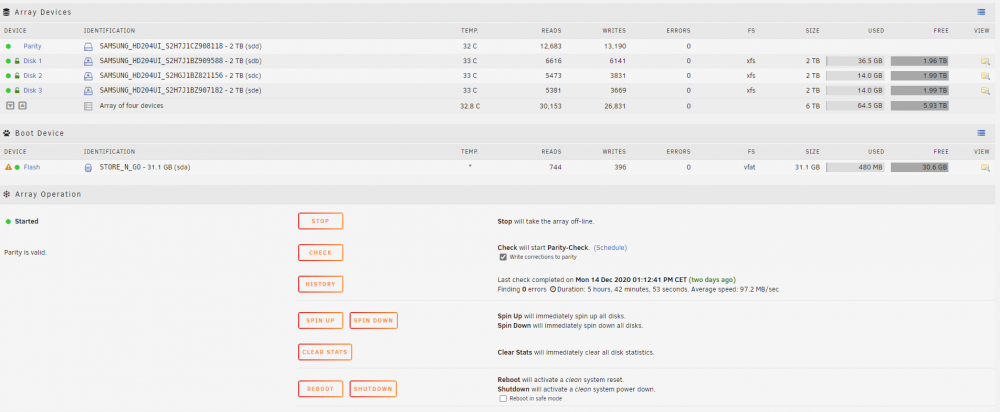
Task: Toggle Array Devices list view icon
Action: coord(982,12)
